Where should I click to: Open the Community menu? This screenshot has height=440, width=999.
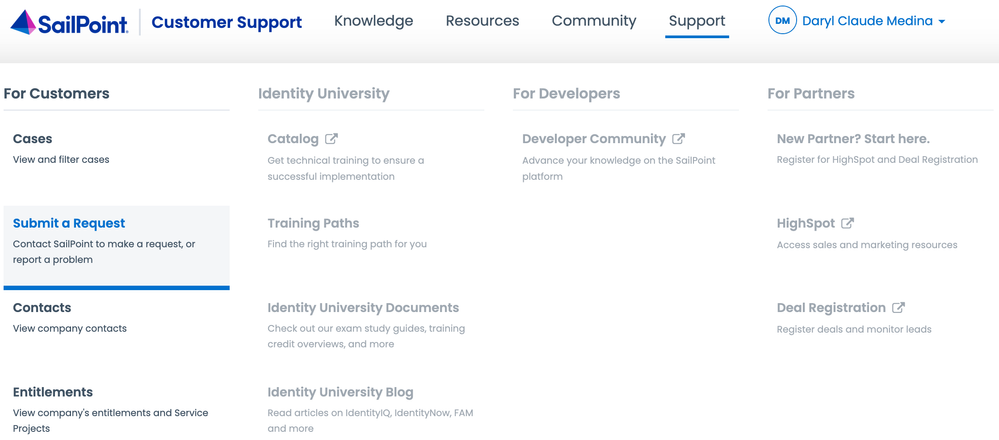coord(594,21)
